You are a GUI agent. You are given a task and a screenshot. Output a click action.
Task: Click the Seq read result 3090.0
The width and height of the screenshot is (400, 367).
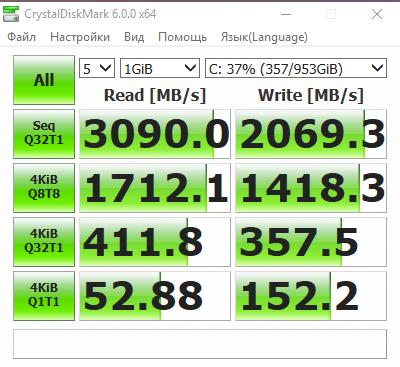(x=155, y=134)
